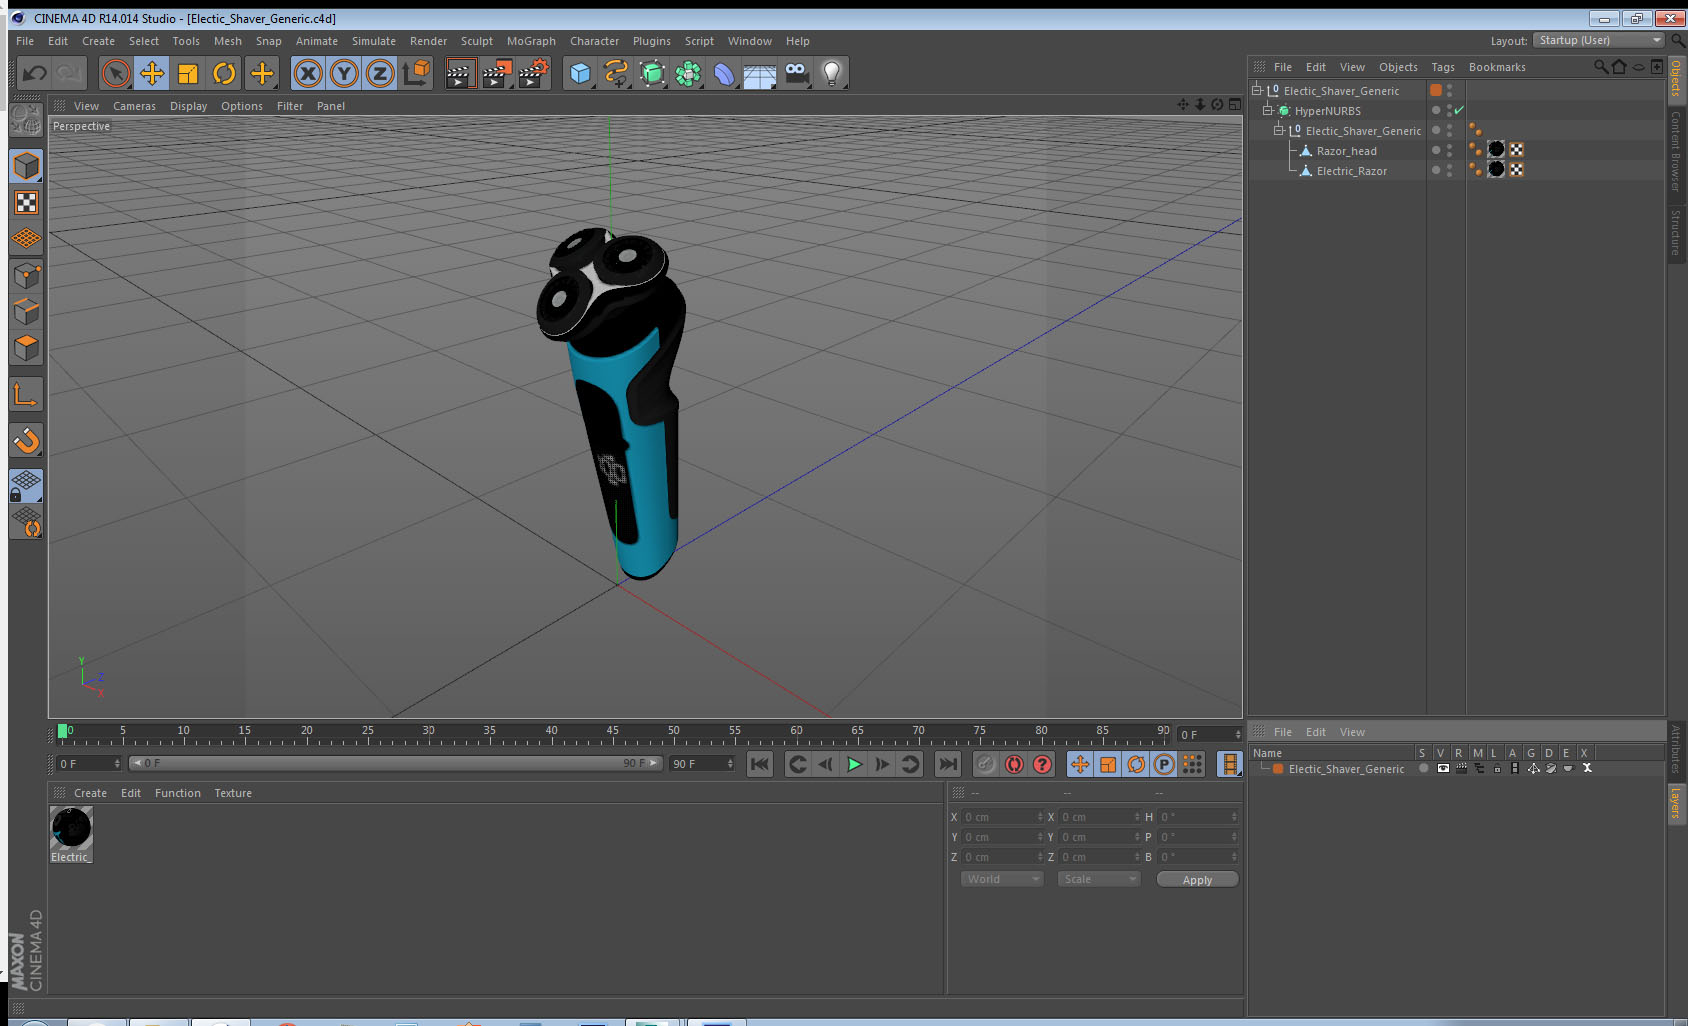
Task: Render to Picture Viewer
Action: (x=497, y=73)
